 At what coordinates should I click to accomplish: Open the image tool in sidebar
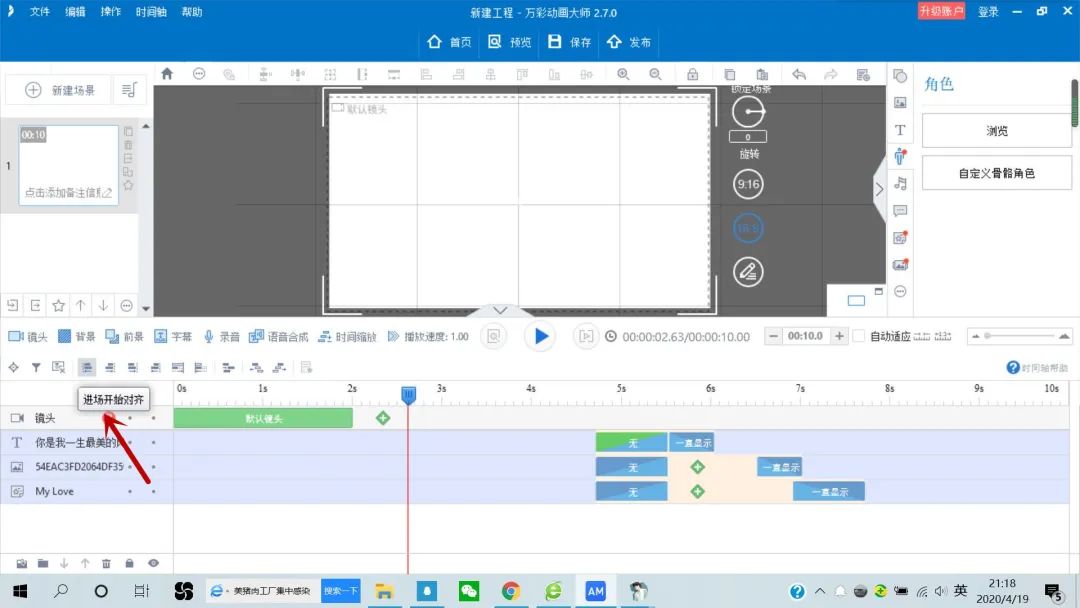tap(900, 103)
